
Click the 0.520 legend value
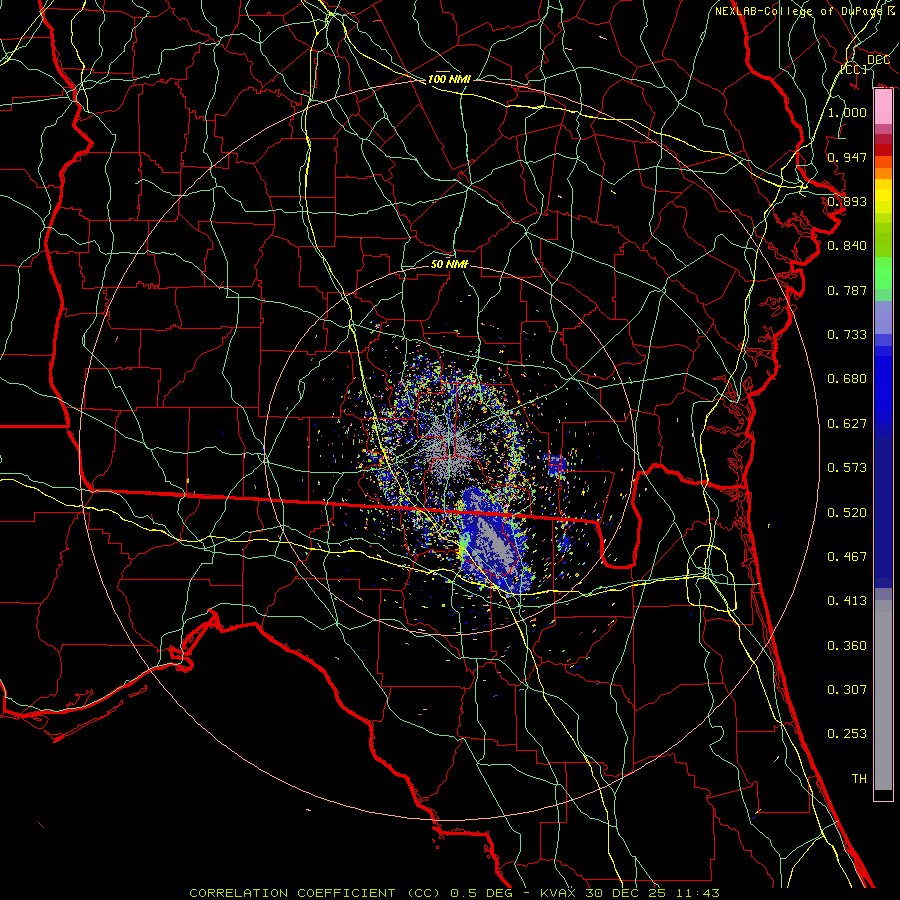coord(847,513)
